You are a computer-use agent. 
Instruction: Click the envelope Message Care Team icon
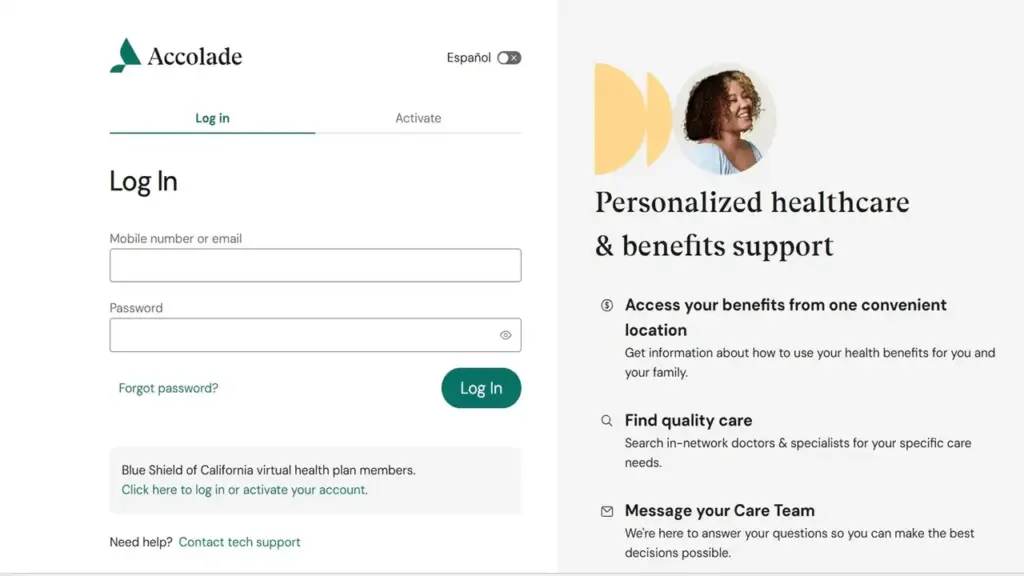pos(607,511)
